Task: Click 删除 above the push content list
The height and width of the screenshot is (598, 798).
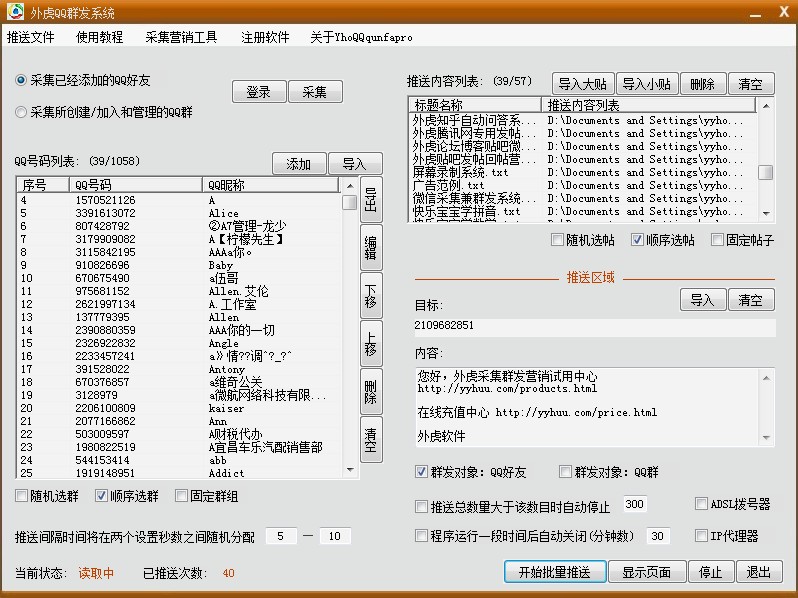Action: (702, 83)
